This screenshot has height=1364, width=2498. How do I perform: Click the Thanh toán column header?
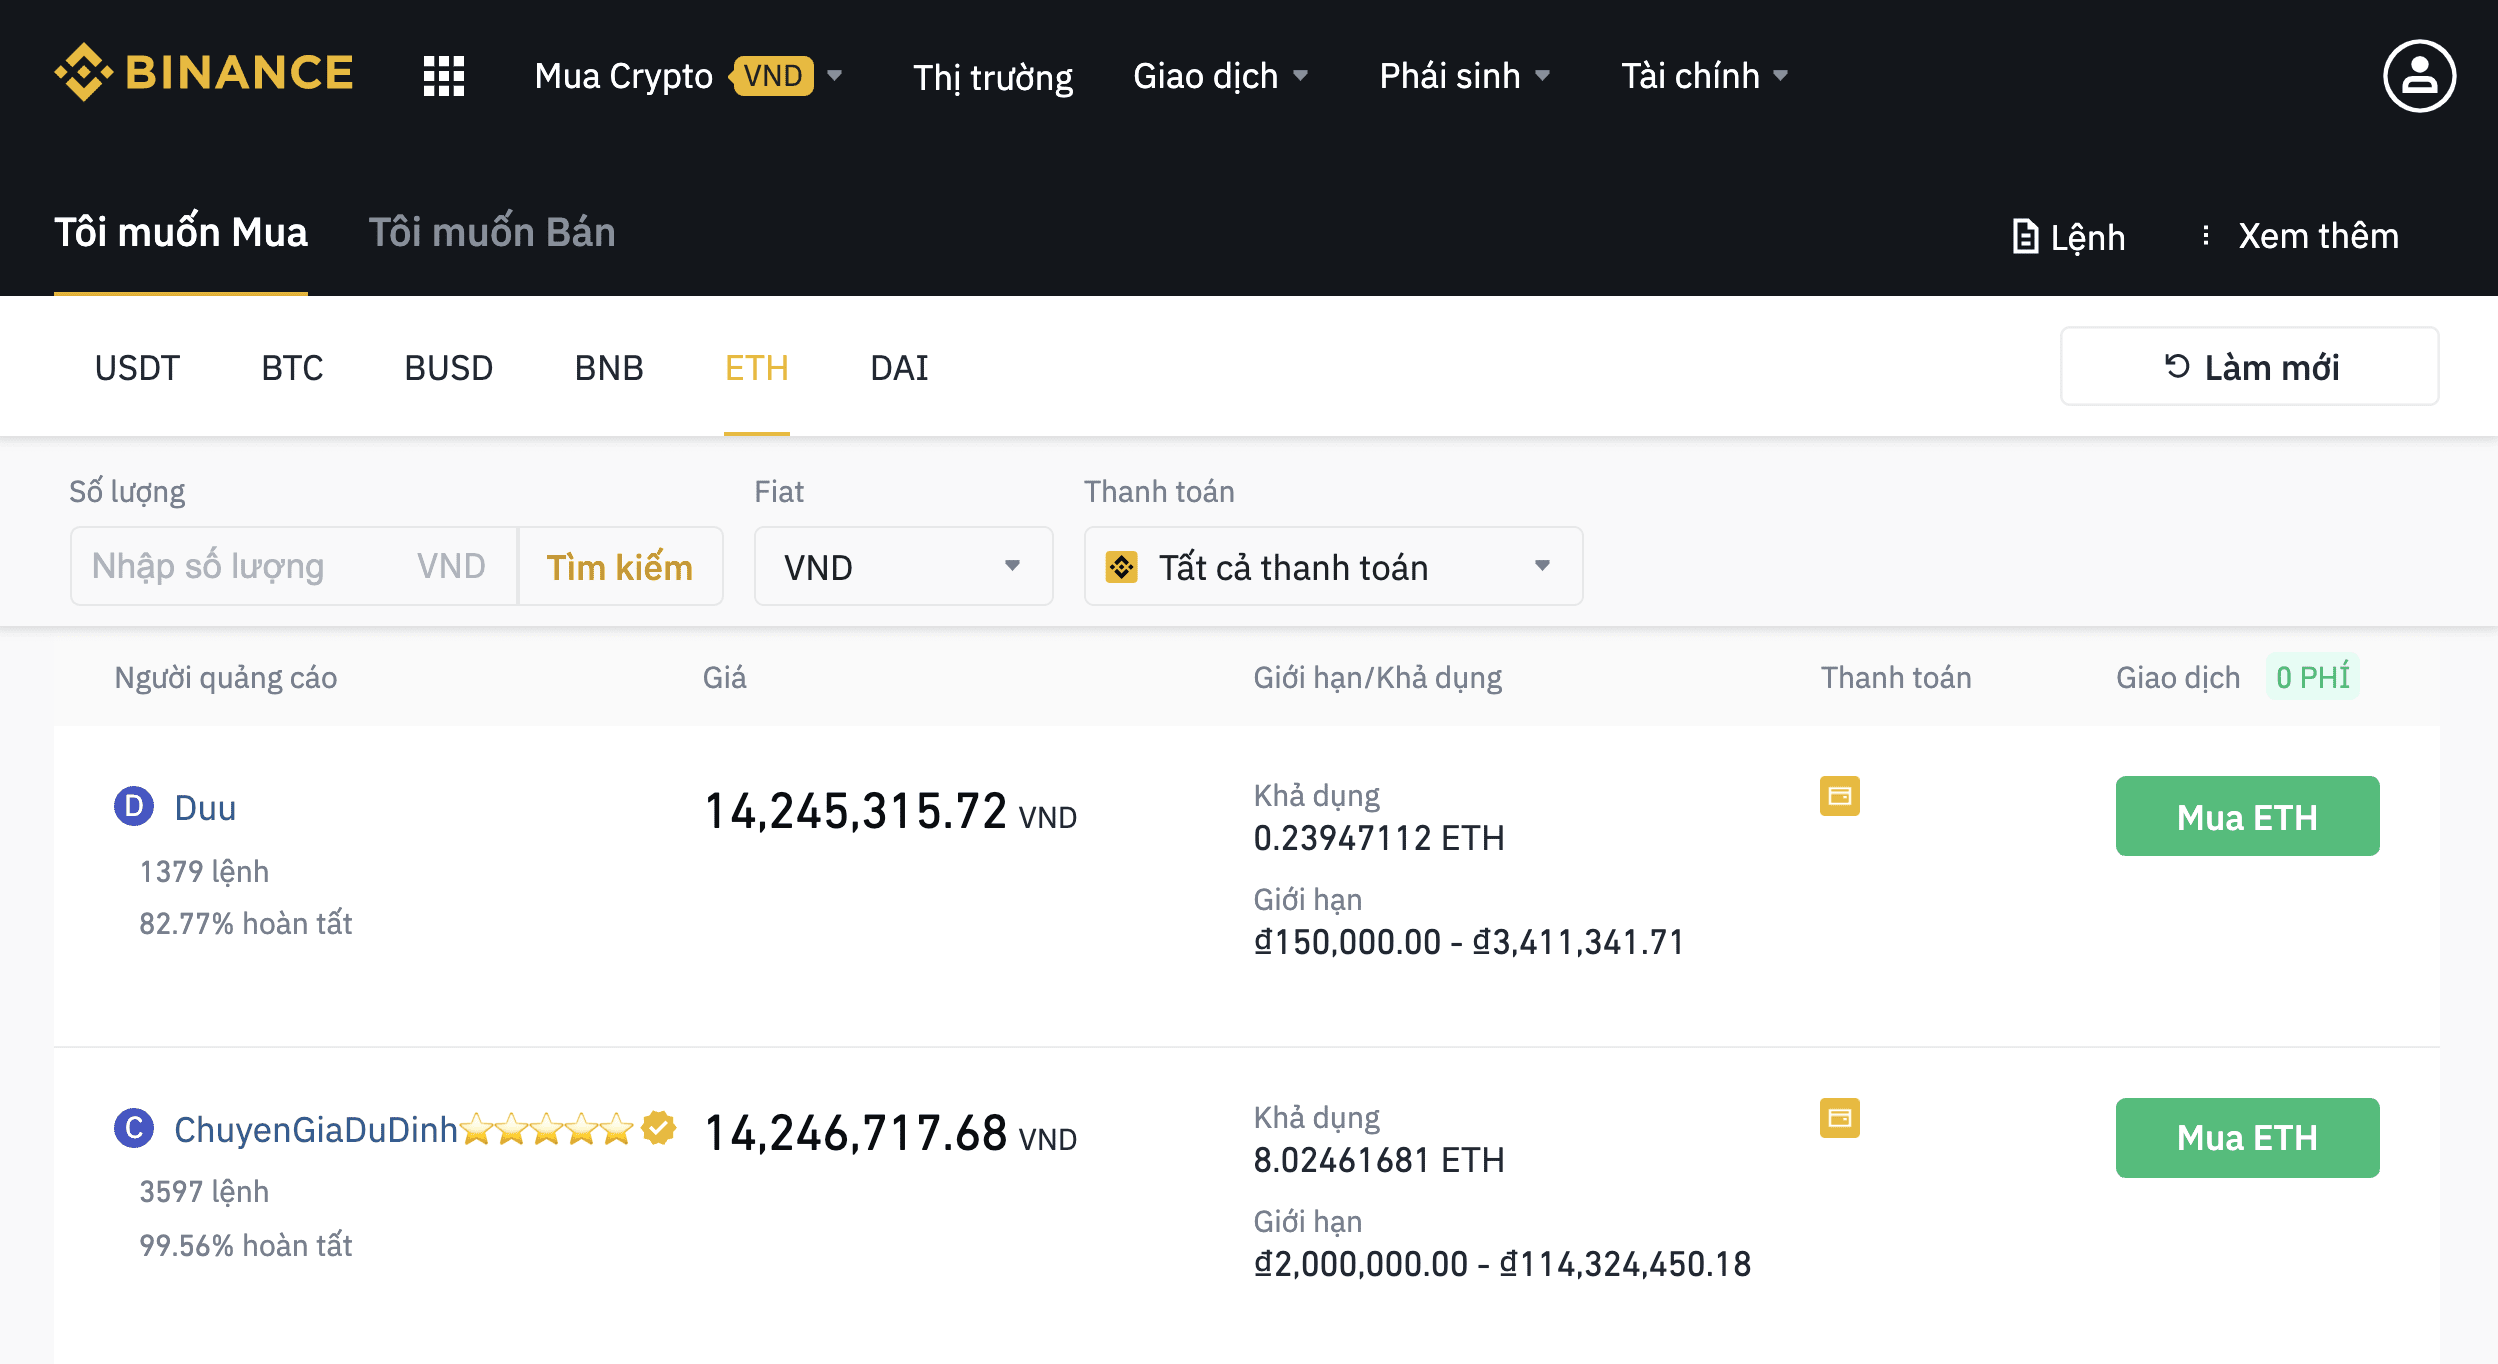pos(1895,677)
